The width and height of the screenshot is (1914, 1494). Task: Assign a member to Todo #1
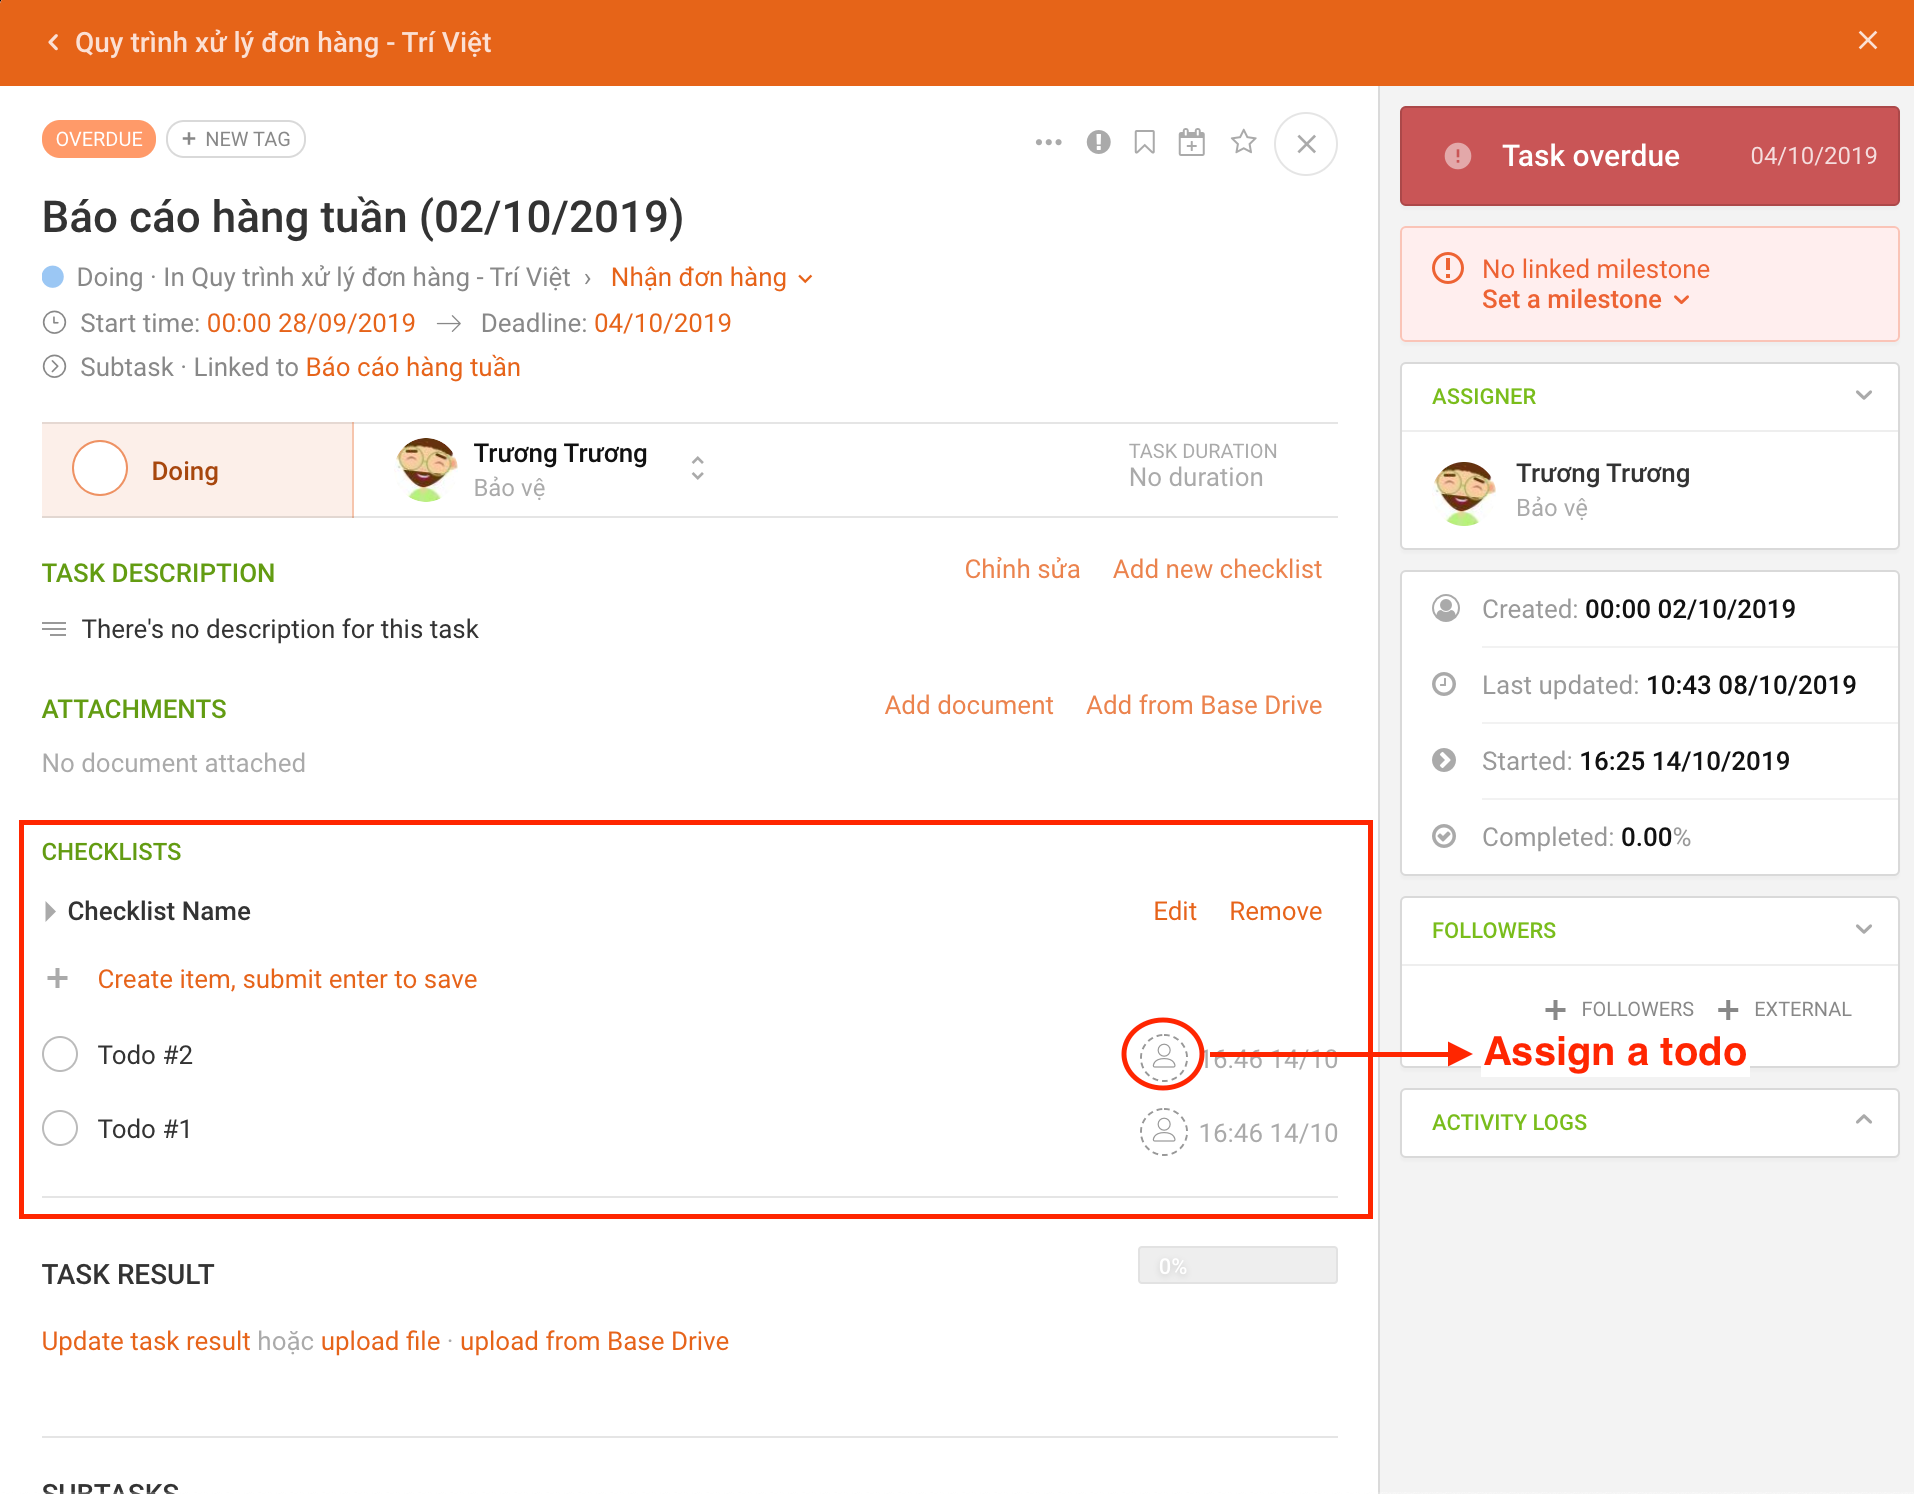coord(1163,1132)
